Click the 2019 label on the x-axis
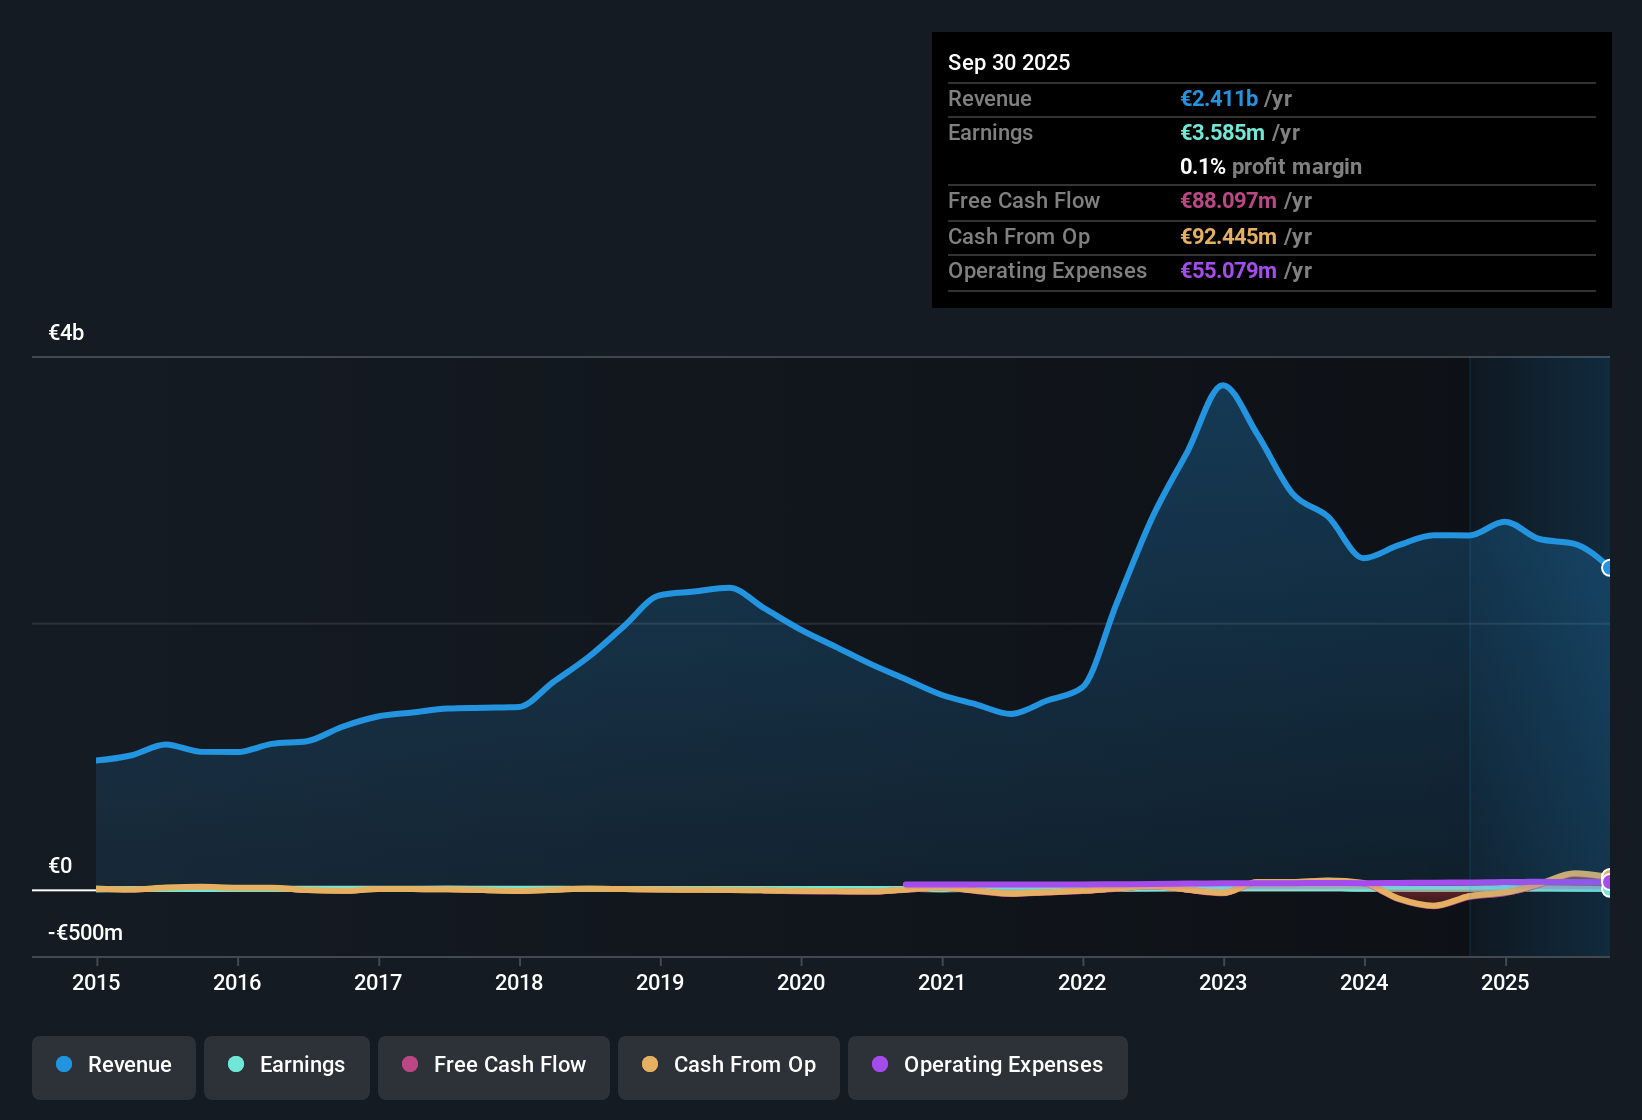The height and width of the screenshot is (1120, 1642). [x=660, y=983]
